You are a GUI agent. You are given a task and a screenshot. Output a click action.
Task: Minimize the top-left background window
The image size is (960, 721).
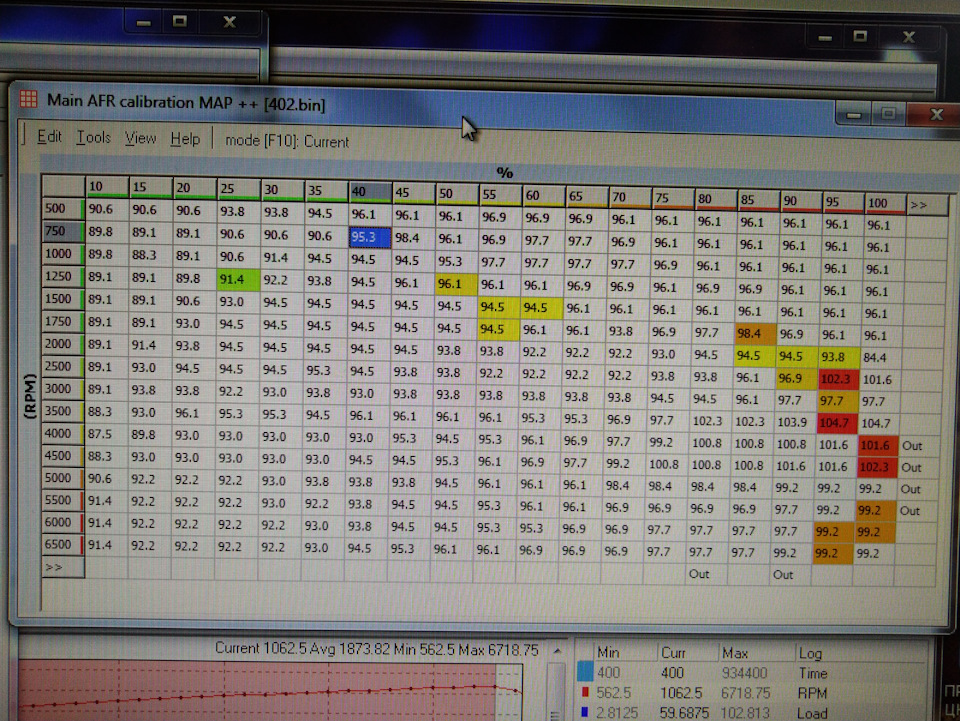click(144, 23)
